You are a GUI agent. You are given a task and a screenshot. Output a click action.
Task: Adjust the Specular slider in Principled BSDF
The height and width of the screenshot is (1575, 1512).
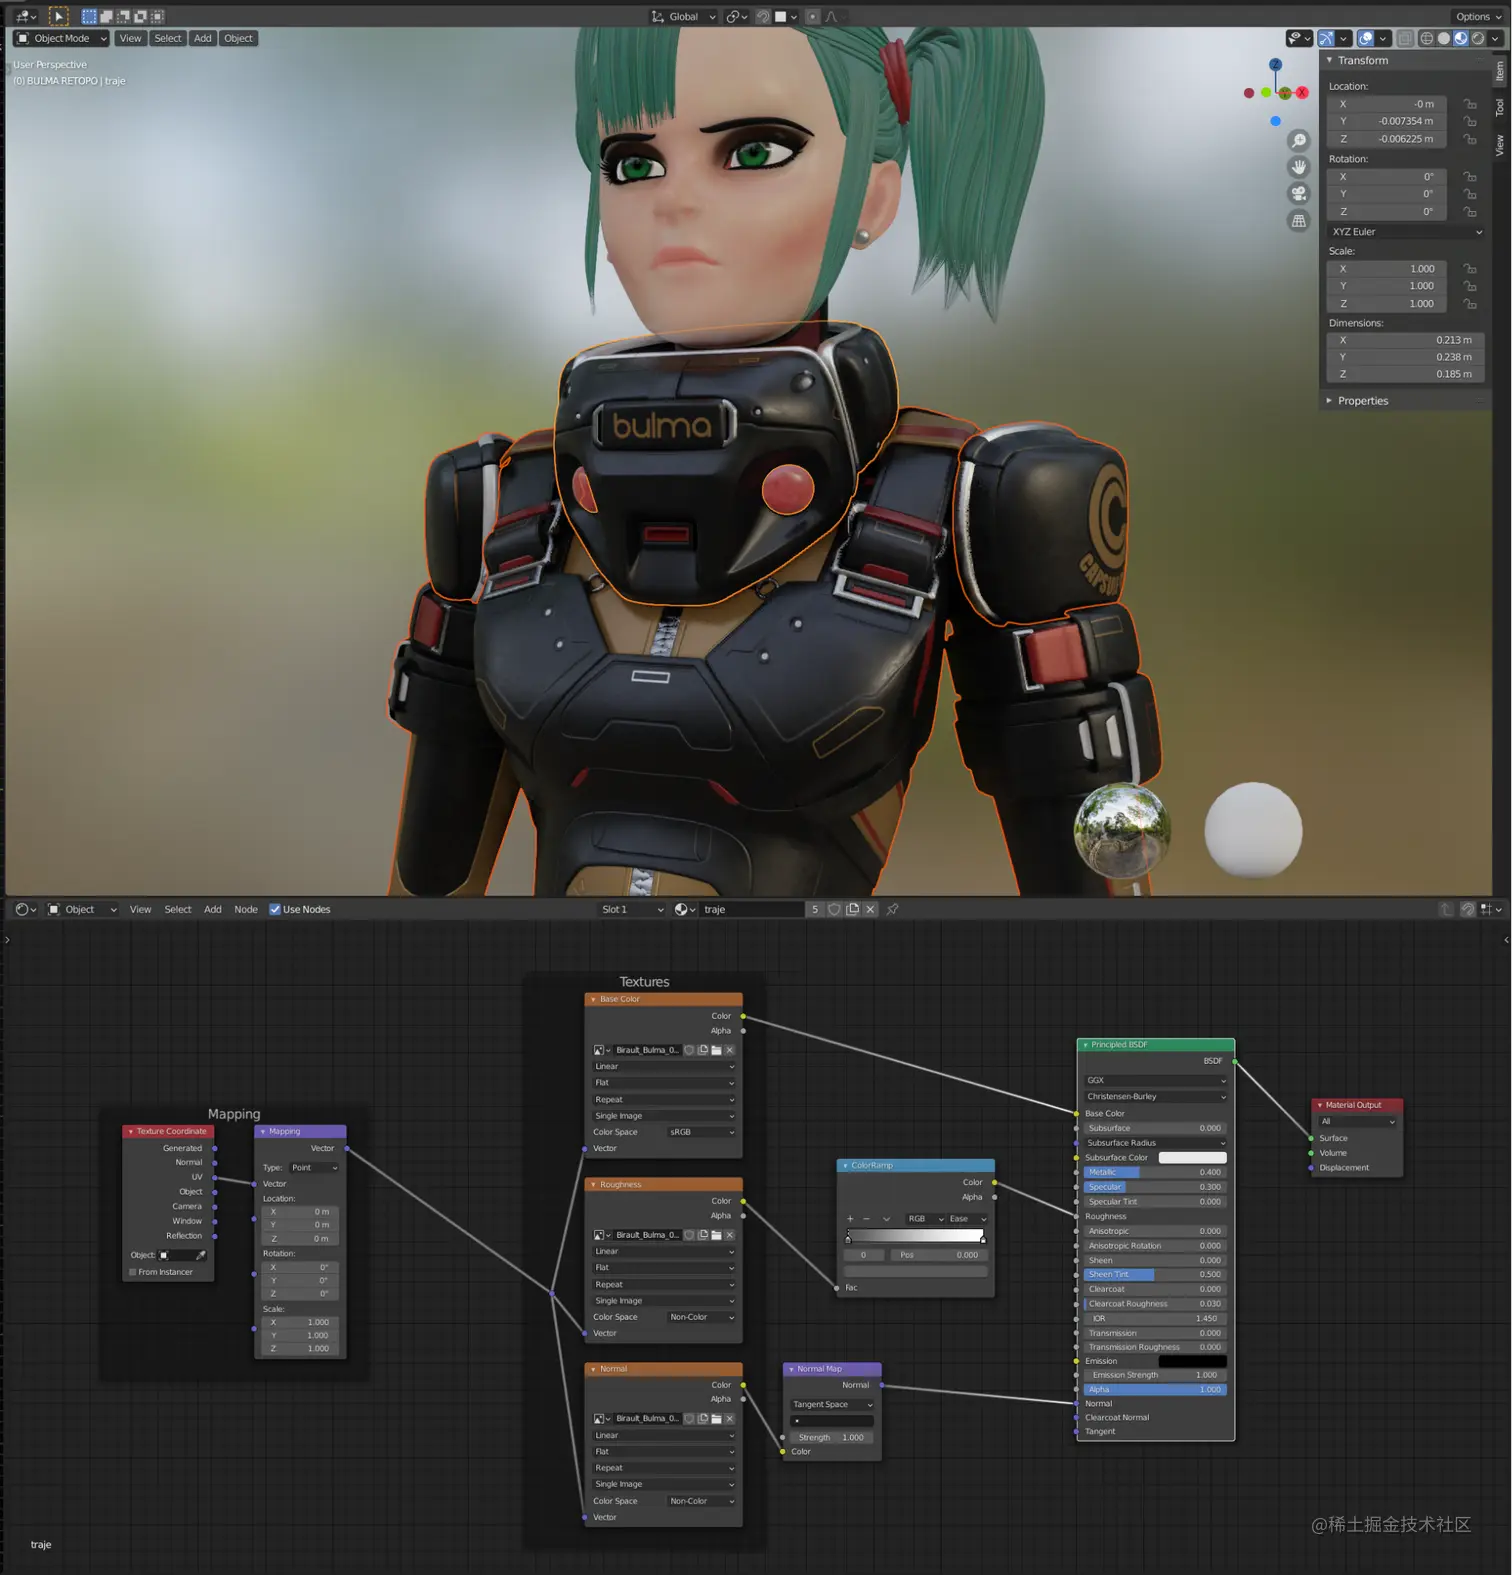click(x=1155, y=1187)
